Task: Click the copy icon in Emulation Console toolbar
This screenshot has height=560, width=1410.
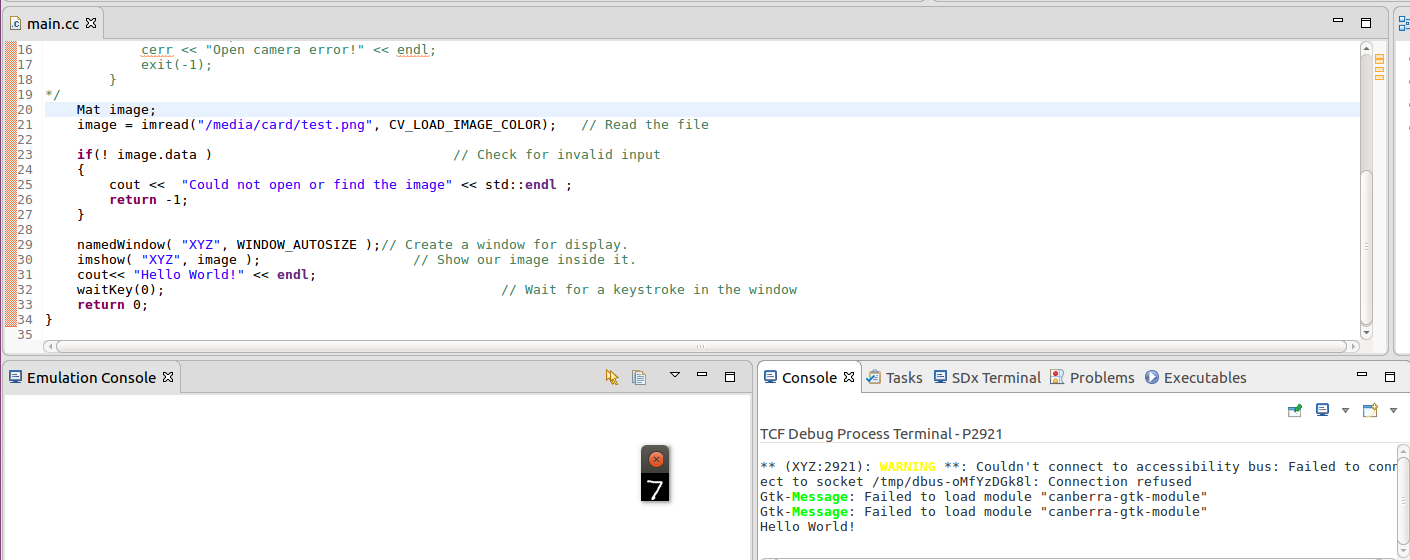Action: [639, 377]
